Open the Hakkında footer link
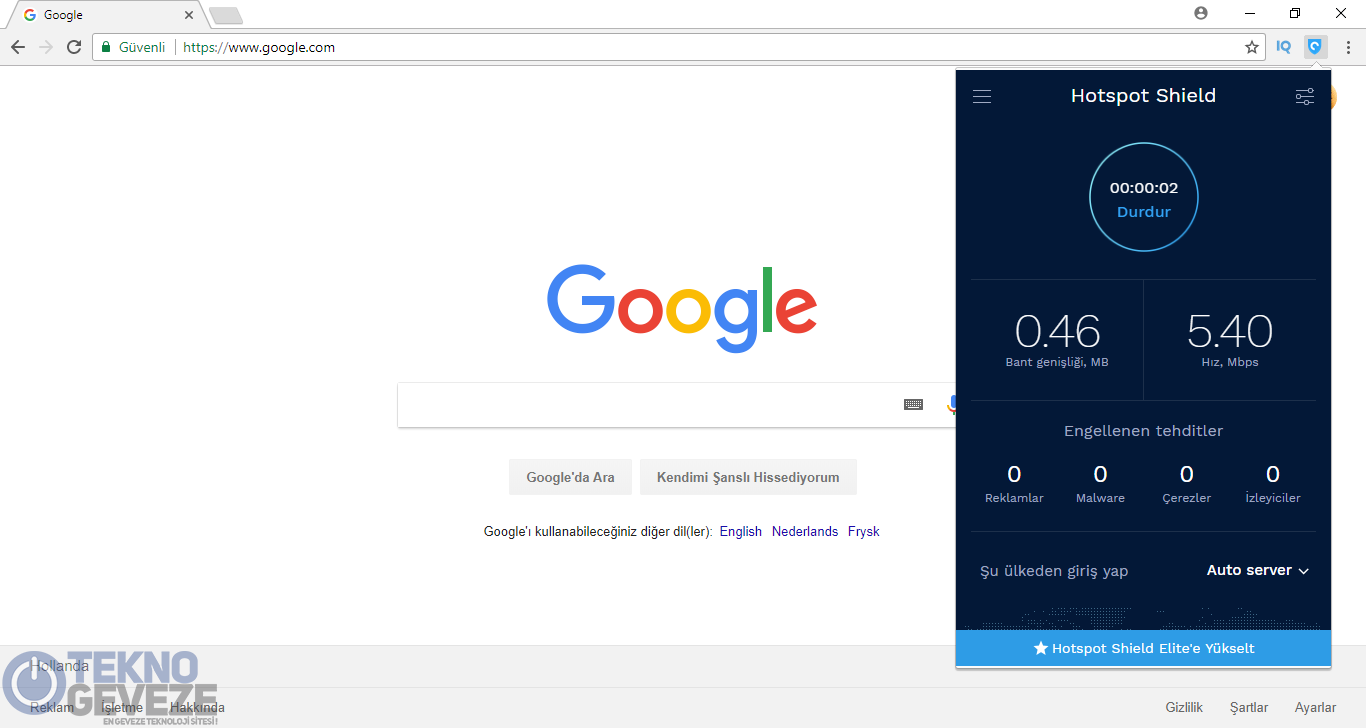The height and width of the screenshot is (728, 1366). pos(197,707)
